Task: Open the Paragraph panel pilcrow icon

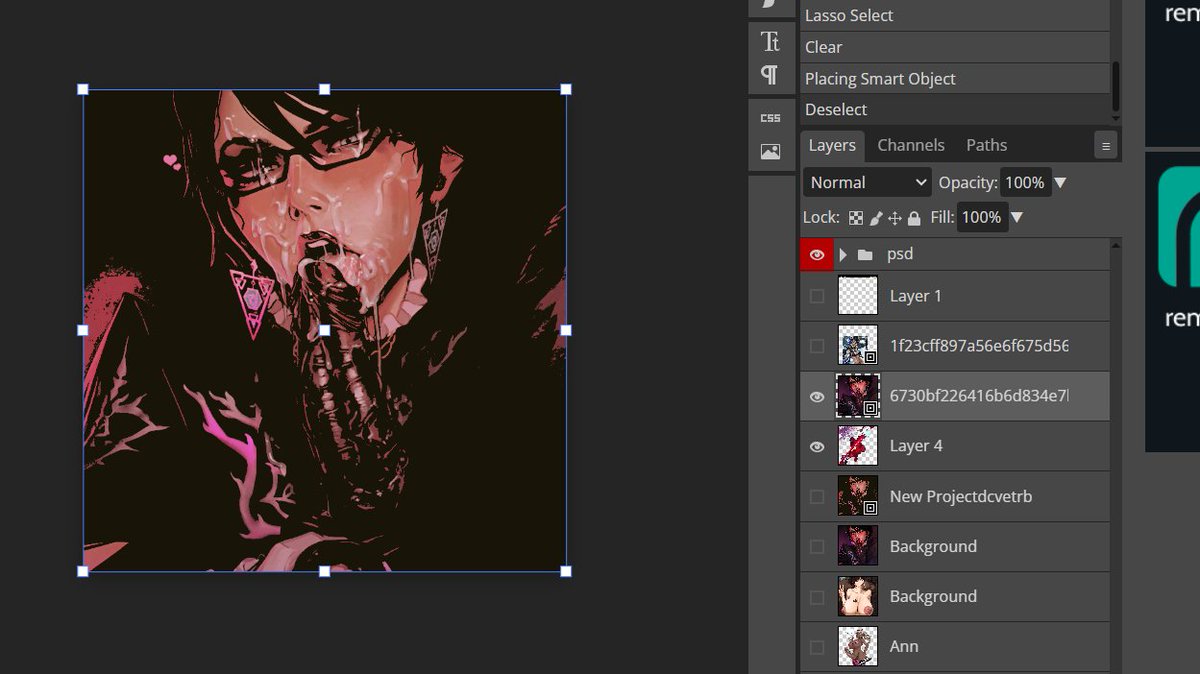Action: point(769,75)
